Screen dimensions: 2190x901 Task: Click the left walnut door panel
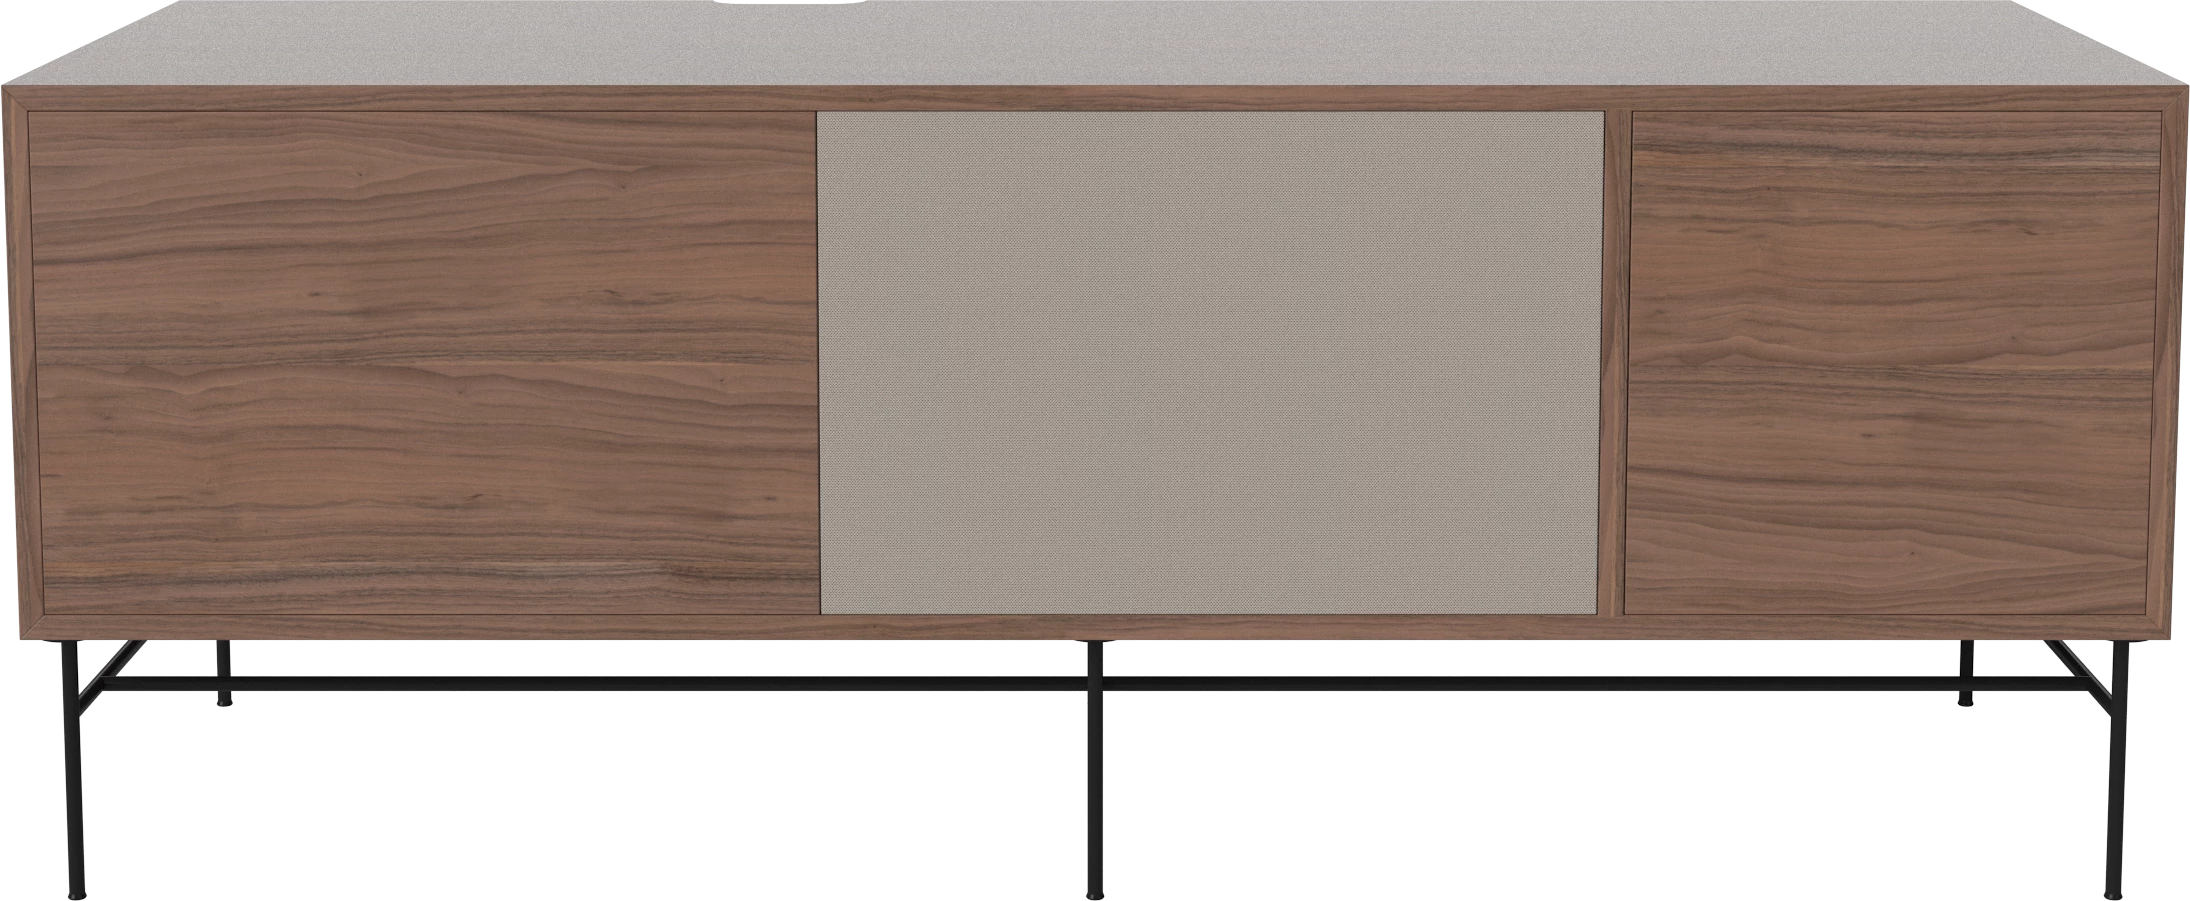coord(420,362)
